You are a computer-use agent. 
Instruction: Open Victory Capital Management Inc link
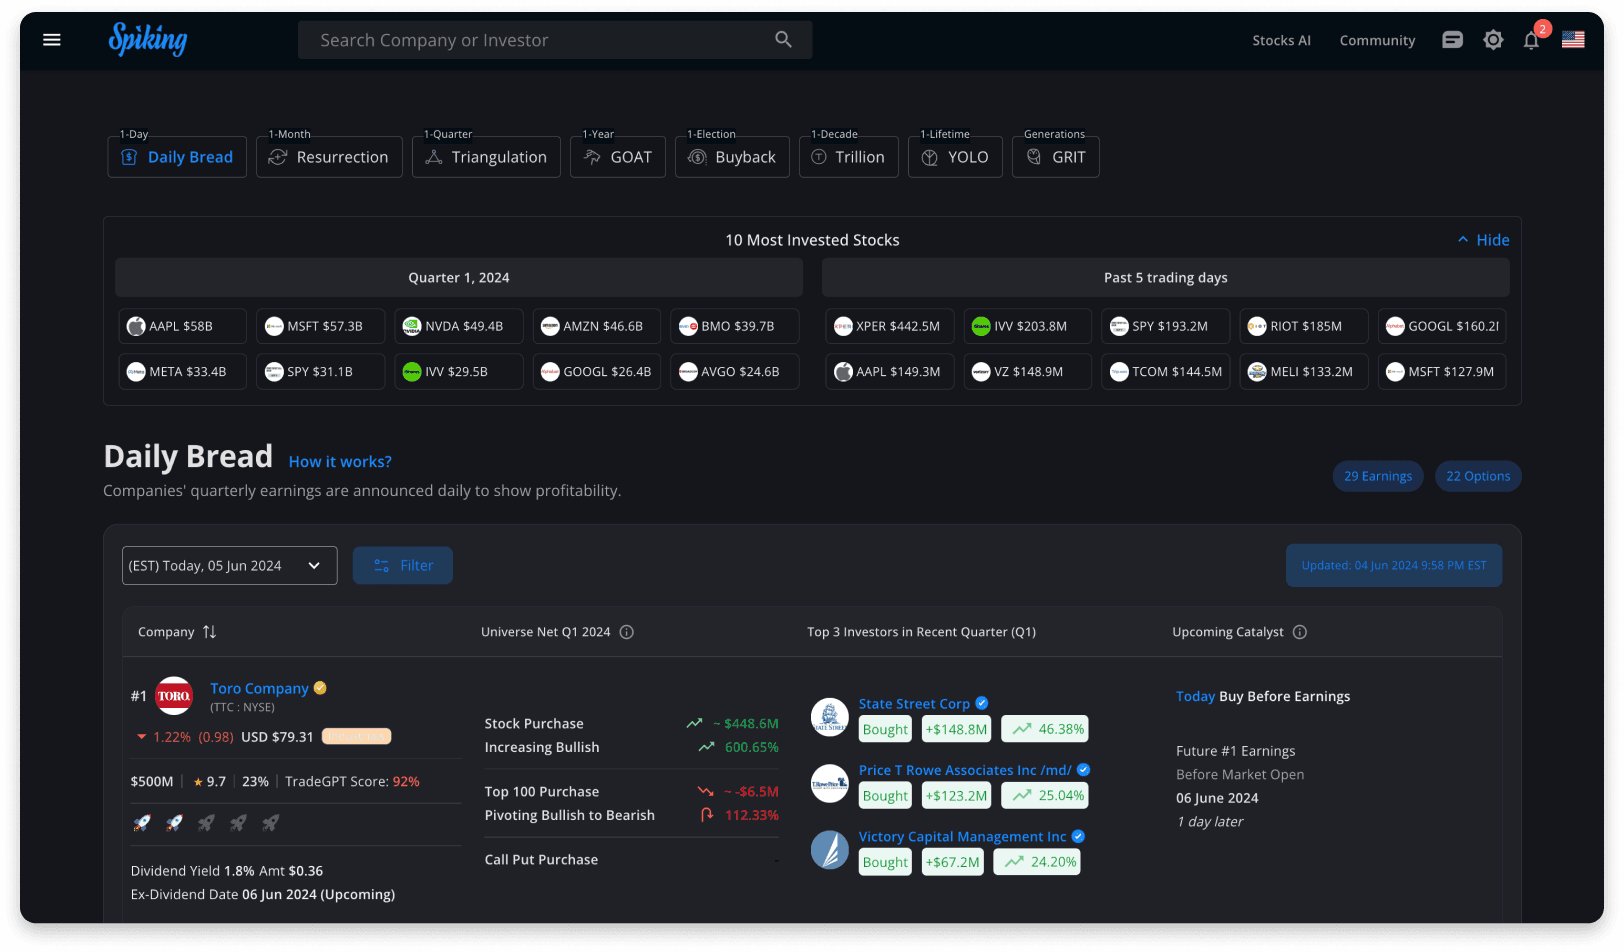coord(962,837)
